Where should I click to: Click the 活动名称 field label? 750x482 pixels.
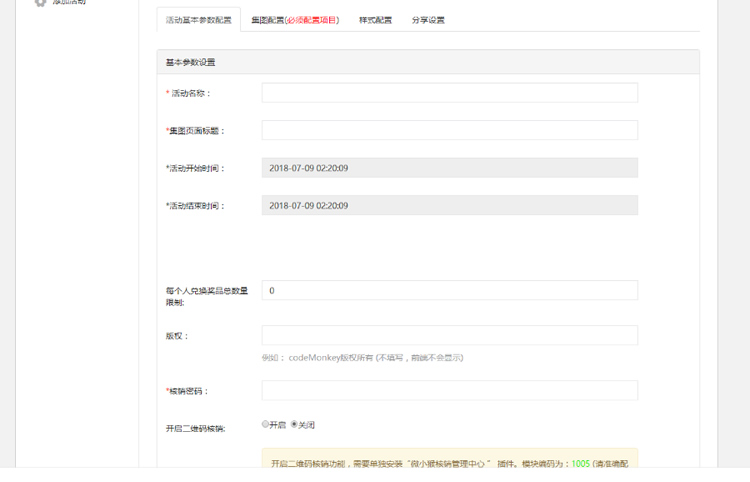pyautogui.click(x=190, y=93)
